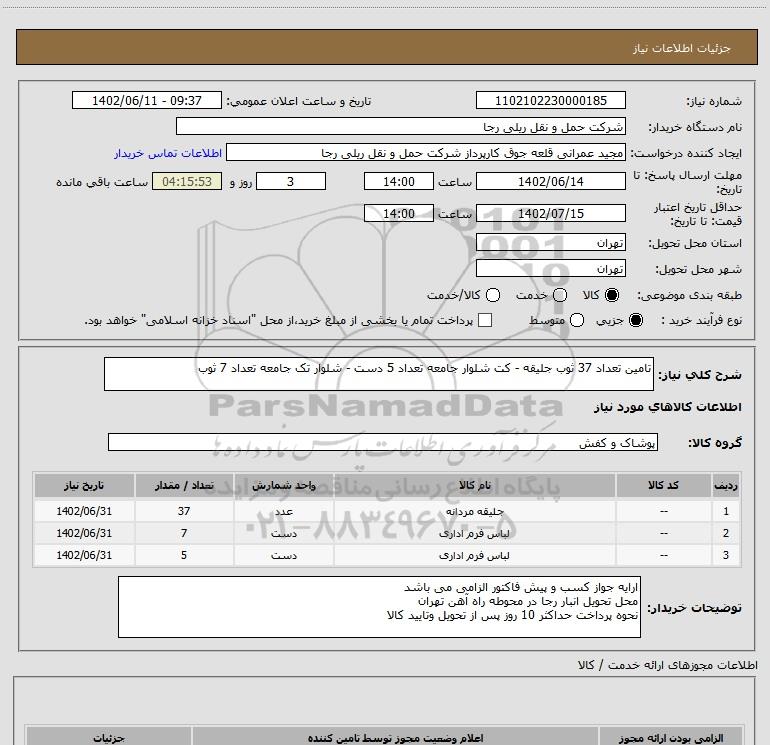Select the جزیی purchase type radio

tap(635, 320)
